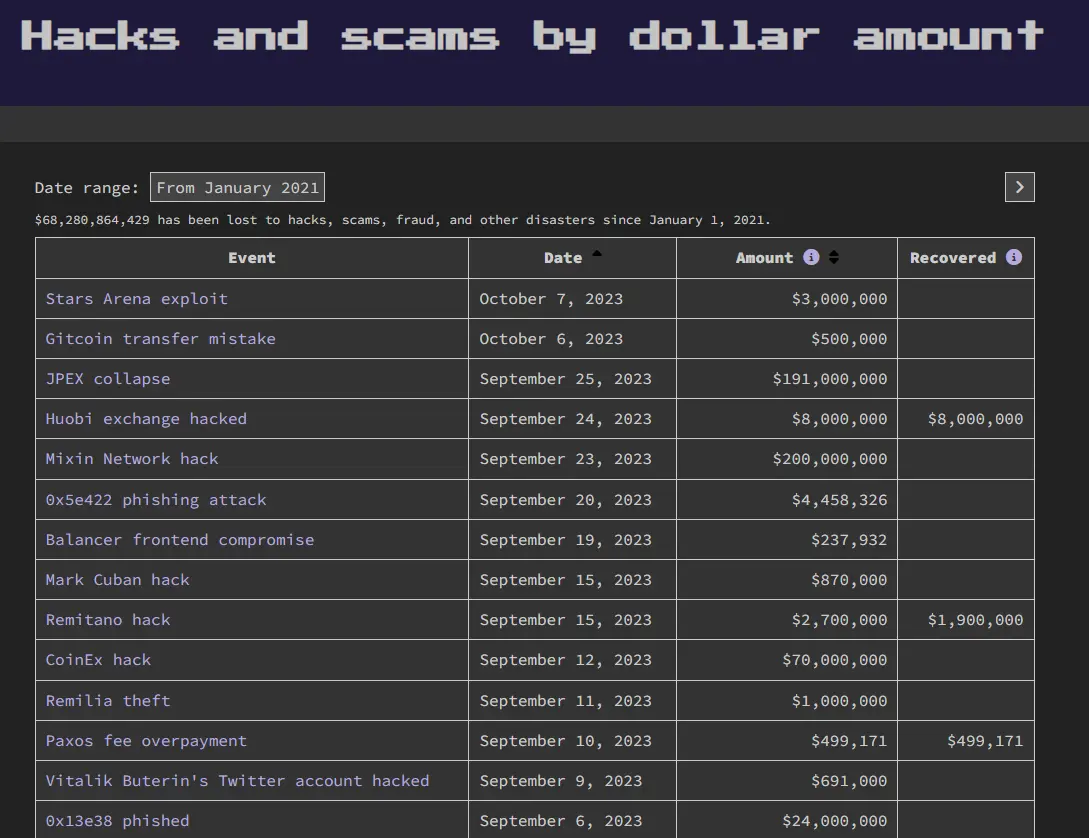Screen dimensions: 1089x838
Task: Click the 'Date range:' label
Action: [87, 187]
